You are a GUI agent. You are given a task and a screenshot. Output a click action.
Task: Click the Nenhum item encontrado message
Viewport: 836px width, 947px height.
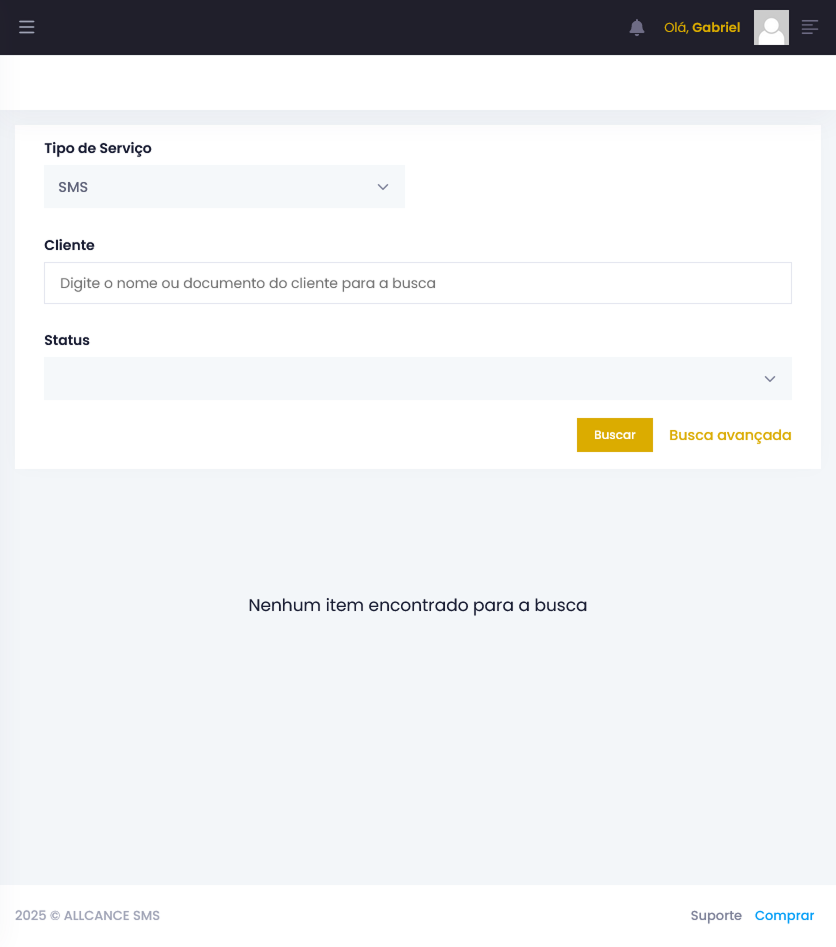tap(417, 605)
